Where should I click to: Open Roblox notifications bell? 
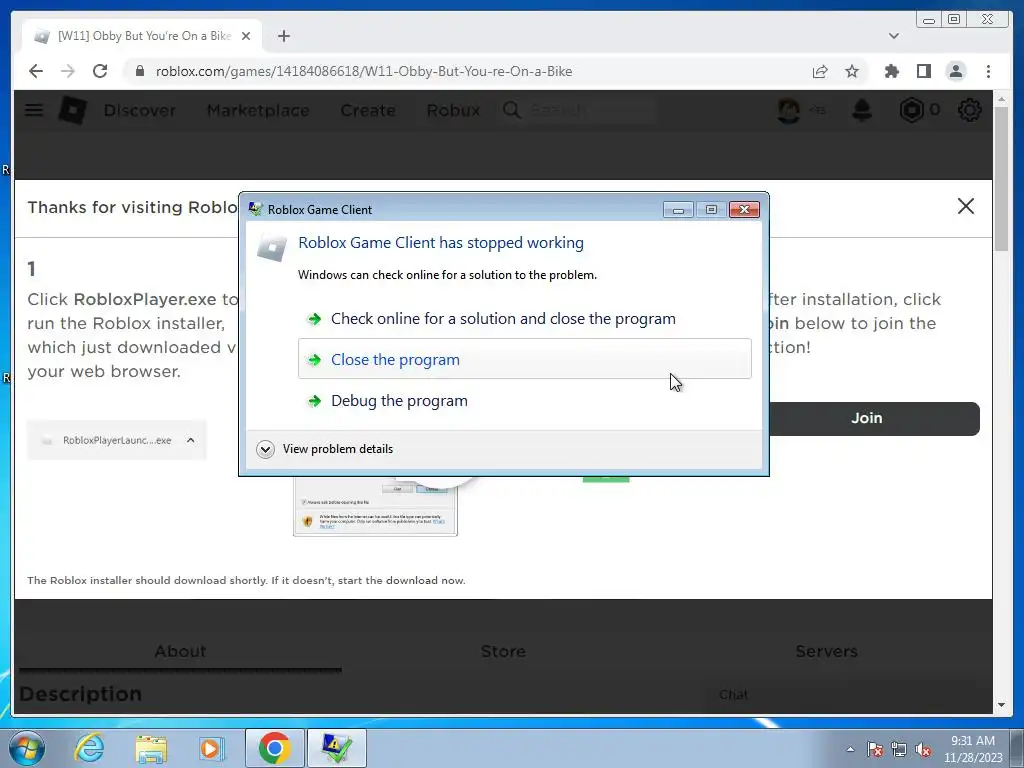coord(862,110)
